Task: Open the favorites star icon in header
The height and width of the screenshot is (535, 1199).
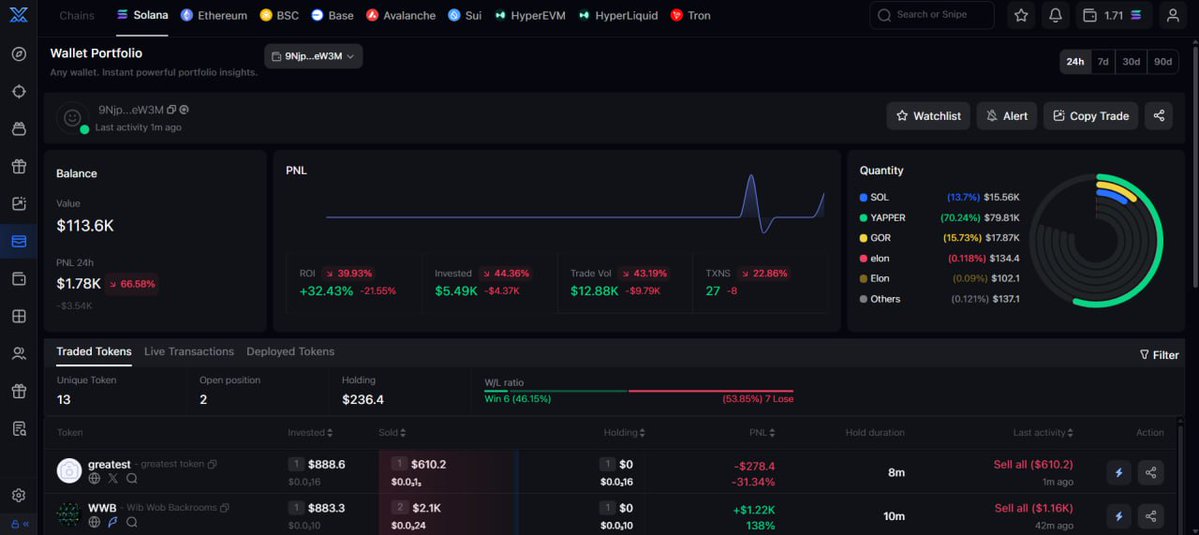Action: pos(1021,15)
